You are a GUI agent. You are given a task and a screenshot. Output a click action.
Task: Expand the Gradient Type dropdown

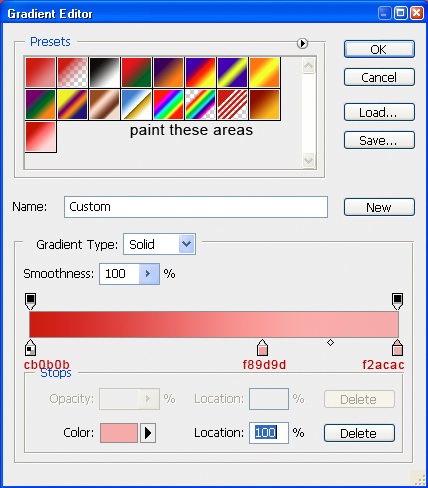click(x=187, y=244)
